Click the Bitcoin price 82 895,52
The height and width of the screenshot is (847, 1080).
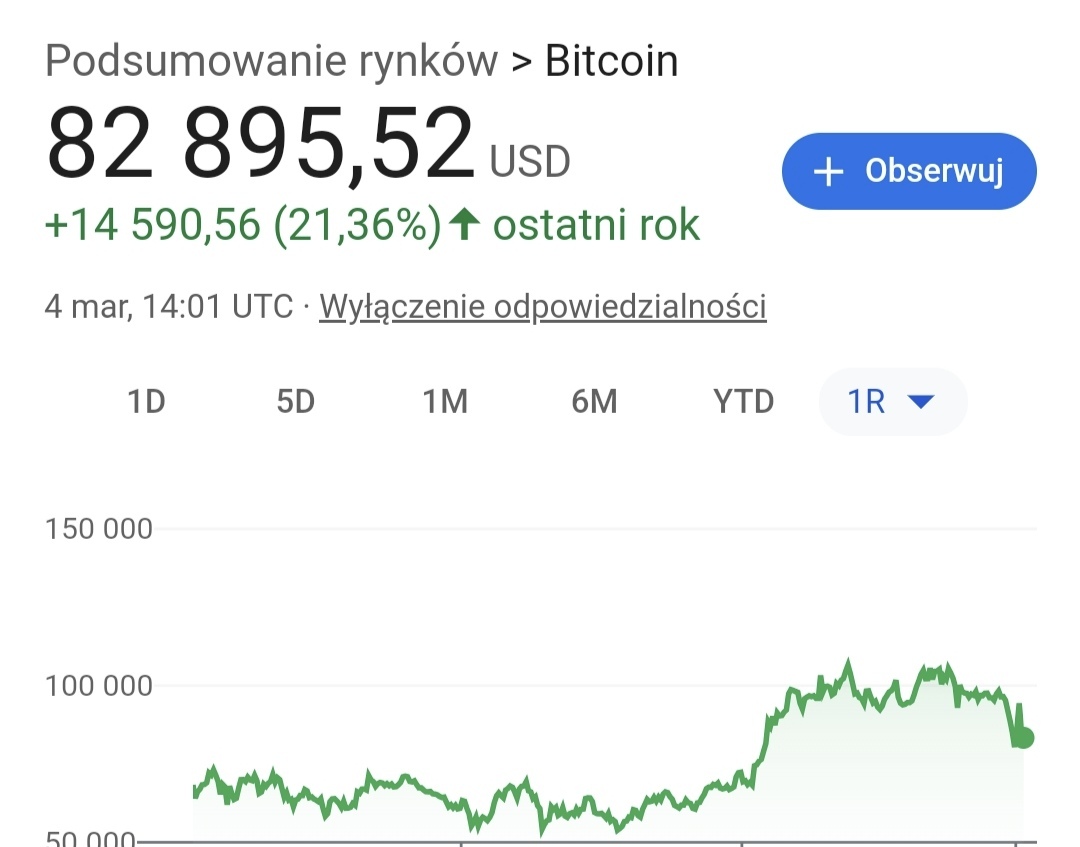pyautogui.click(x=259, y=145)
